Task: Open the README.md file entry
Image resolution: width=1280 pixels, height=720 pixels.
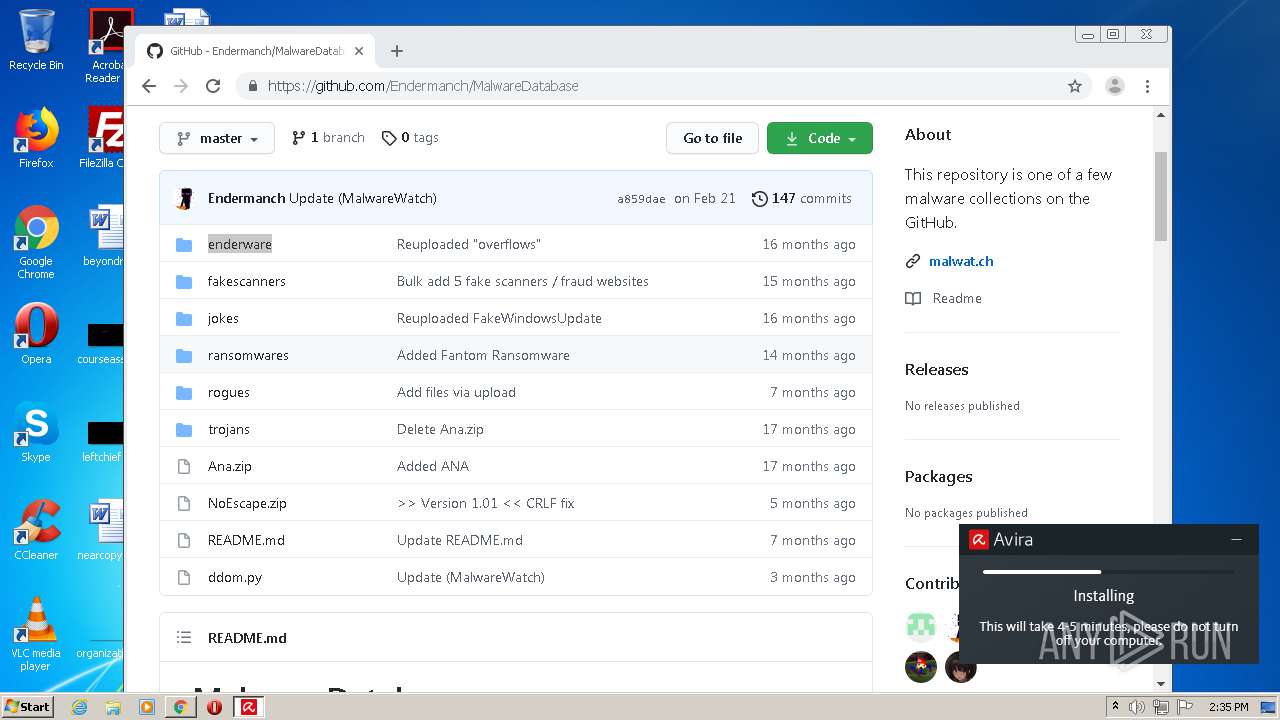Action: point(246,540)
